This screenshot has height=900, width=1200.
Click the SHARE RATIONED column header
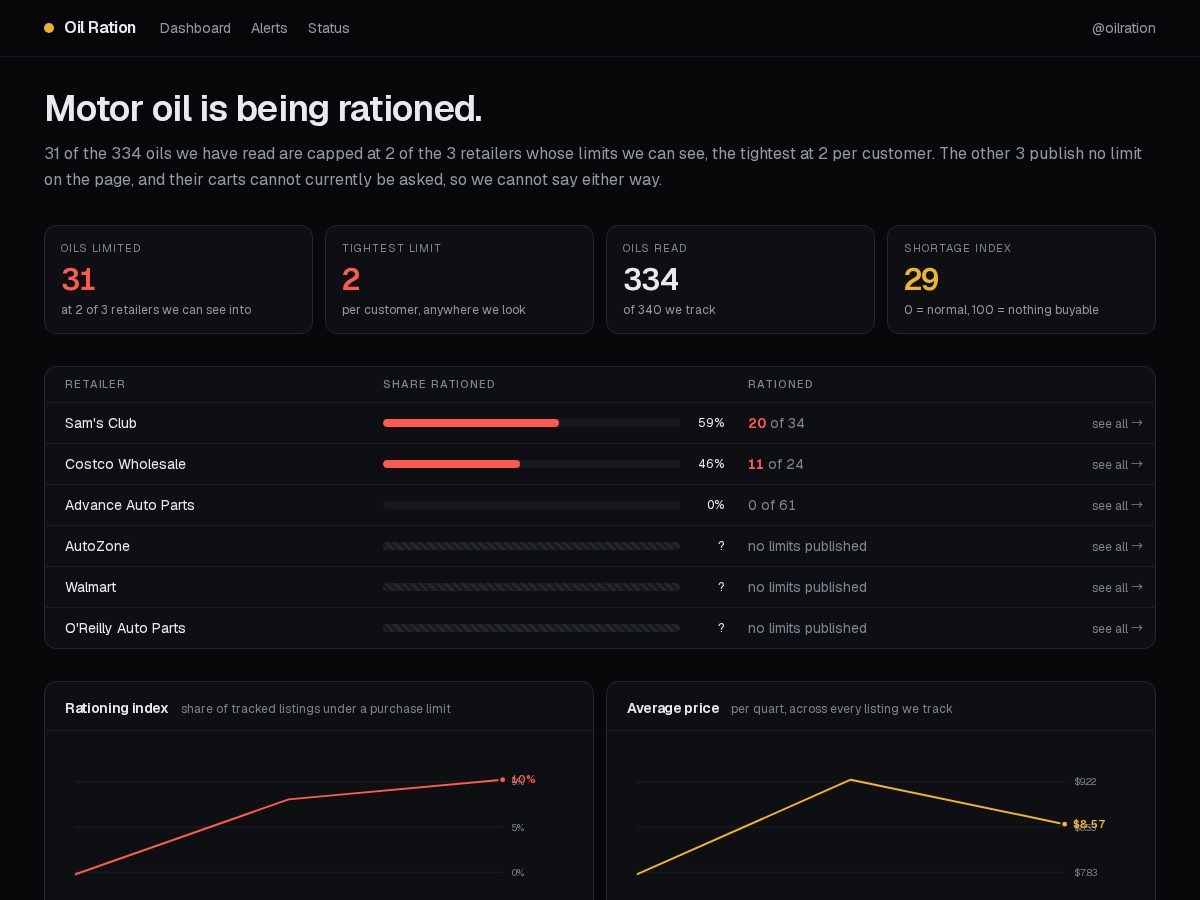click(x=439, y=384)
